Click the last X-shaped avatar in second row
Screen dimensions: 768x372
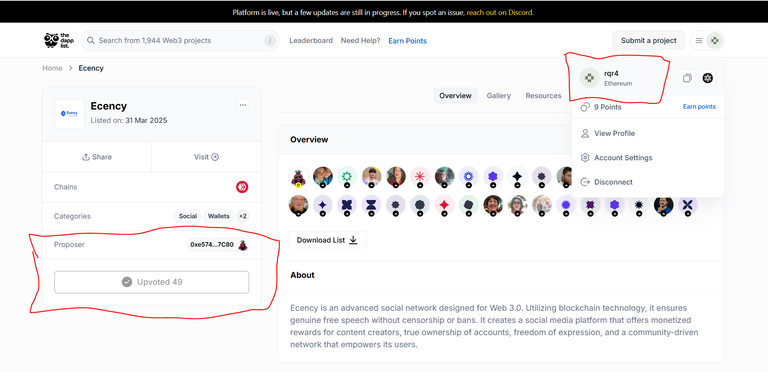[x=688, y=206]
